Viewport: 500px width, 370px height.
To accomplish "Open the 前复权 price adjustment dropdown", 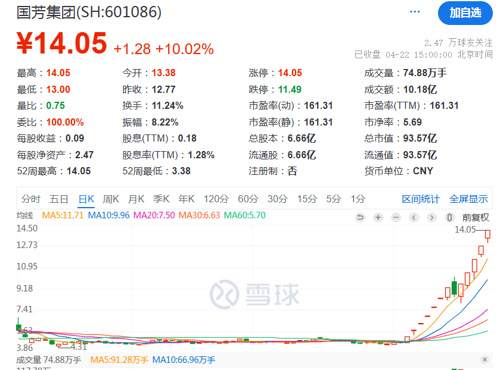I will click(475, 218).
